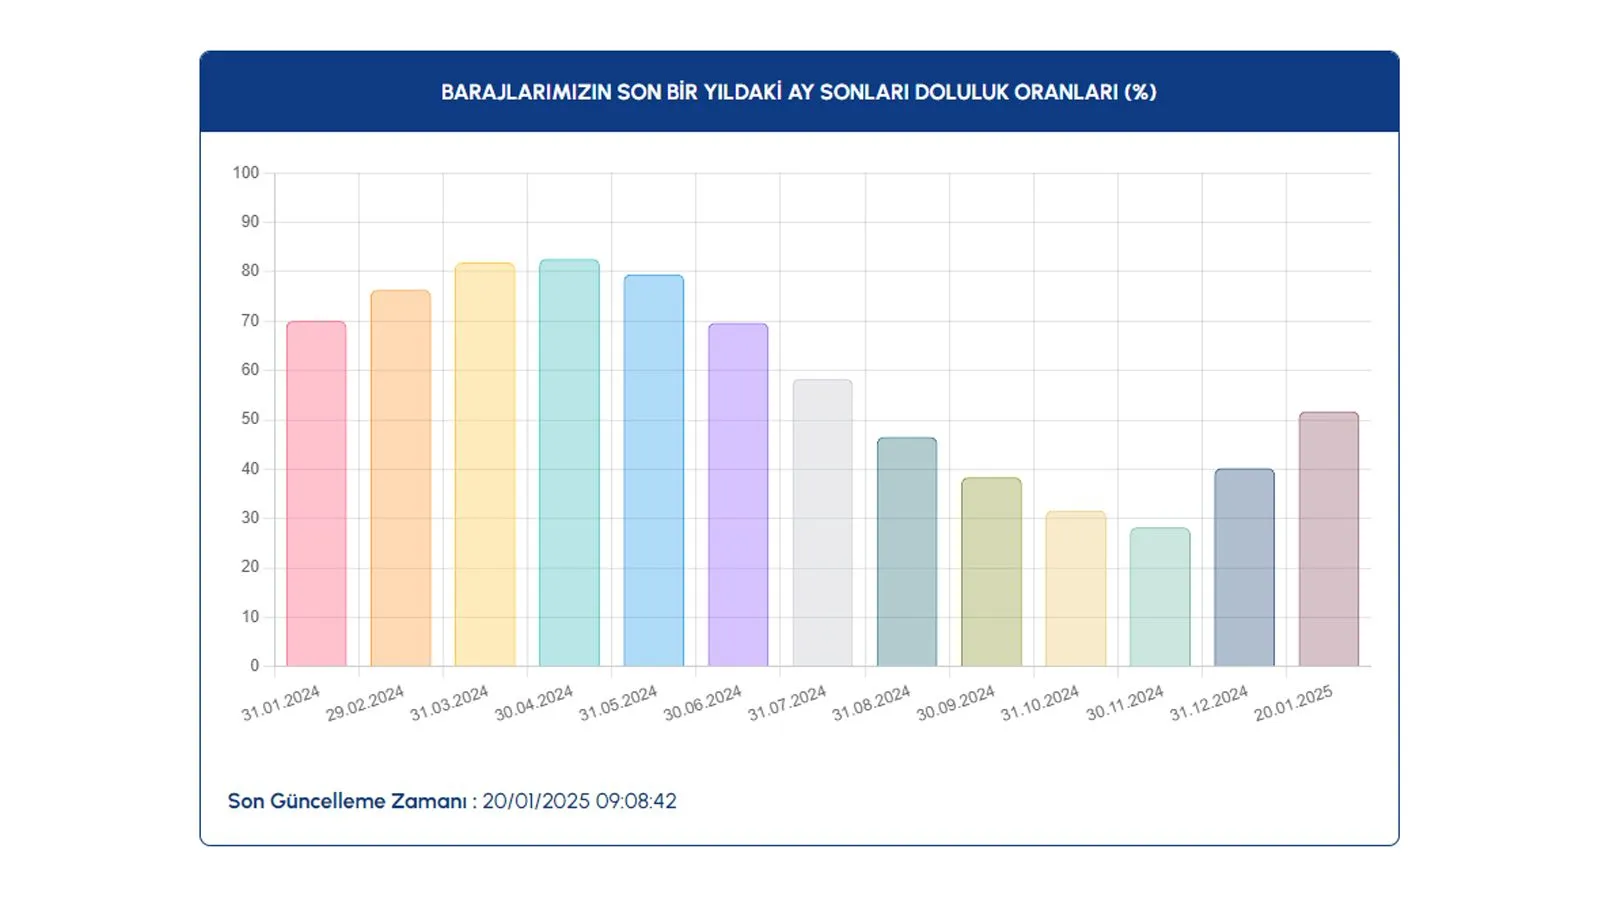Click the x-axis label 31.05.2024
The height and width of the screenshot is (900, 1600).
pos(618,703)
